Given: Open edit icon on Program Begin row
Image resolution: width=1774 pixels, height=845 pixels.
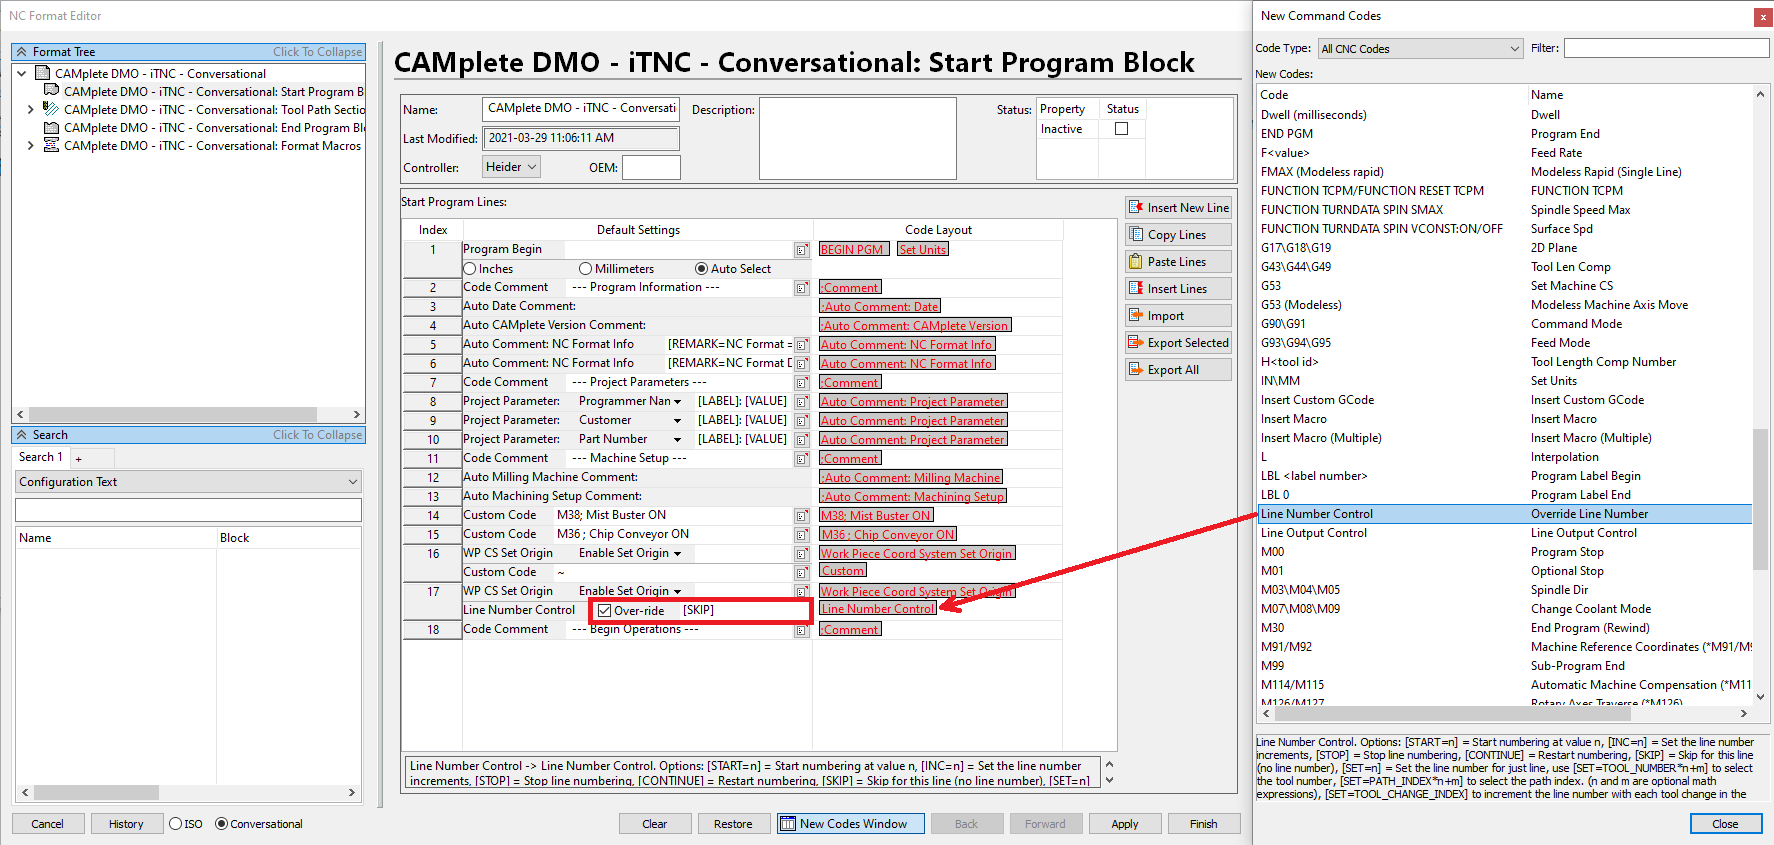Looking at the screenshot, I should click(802, 250).
